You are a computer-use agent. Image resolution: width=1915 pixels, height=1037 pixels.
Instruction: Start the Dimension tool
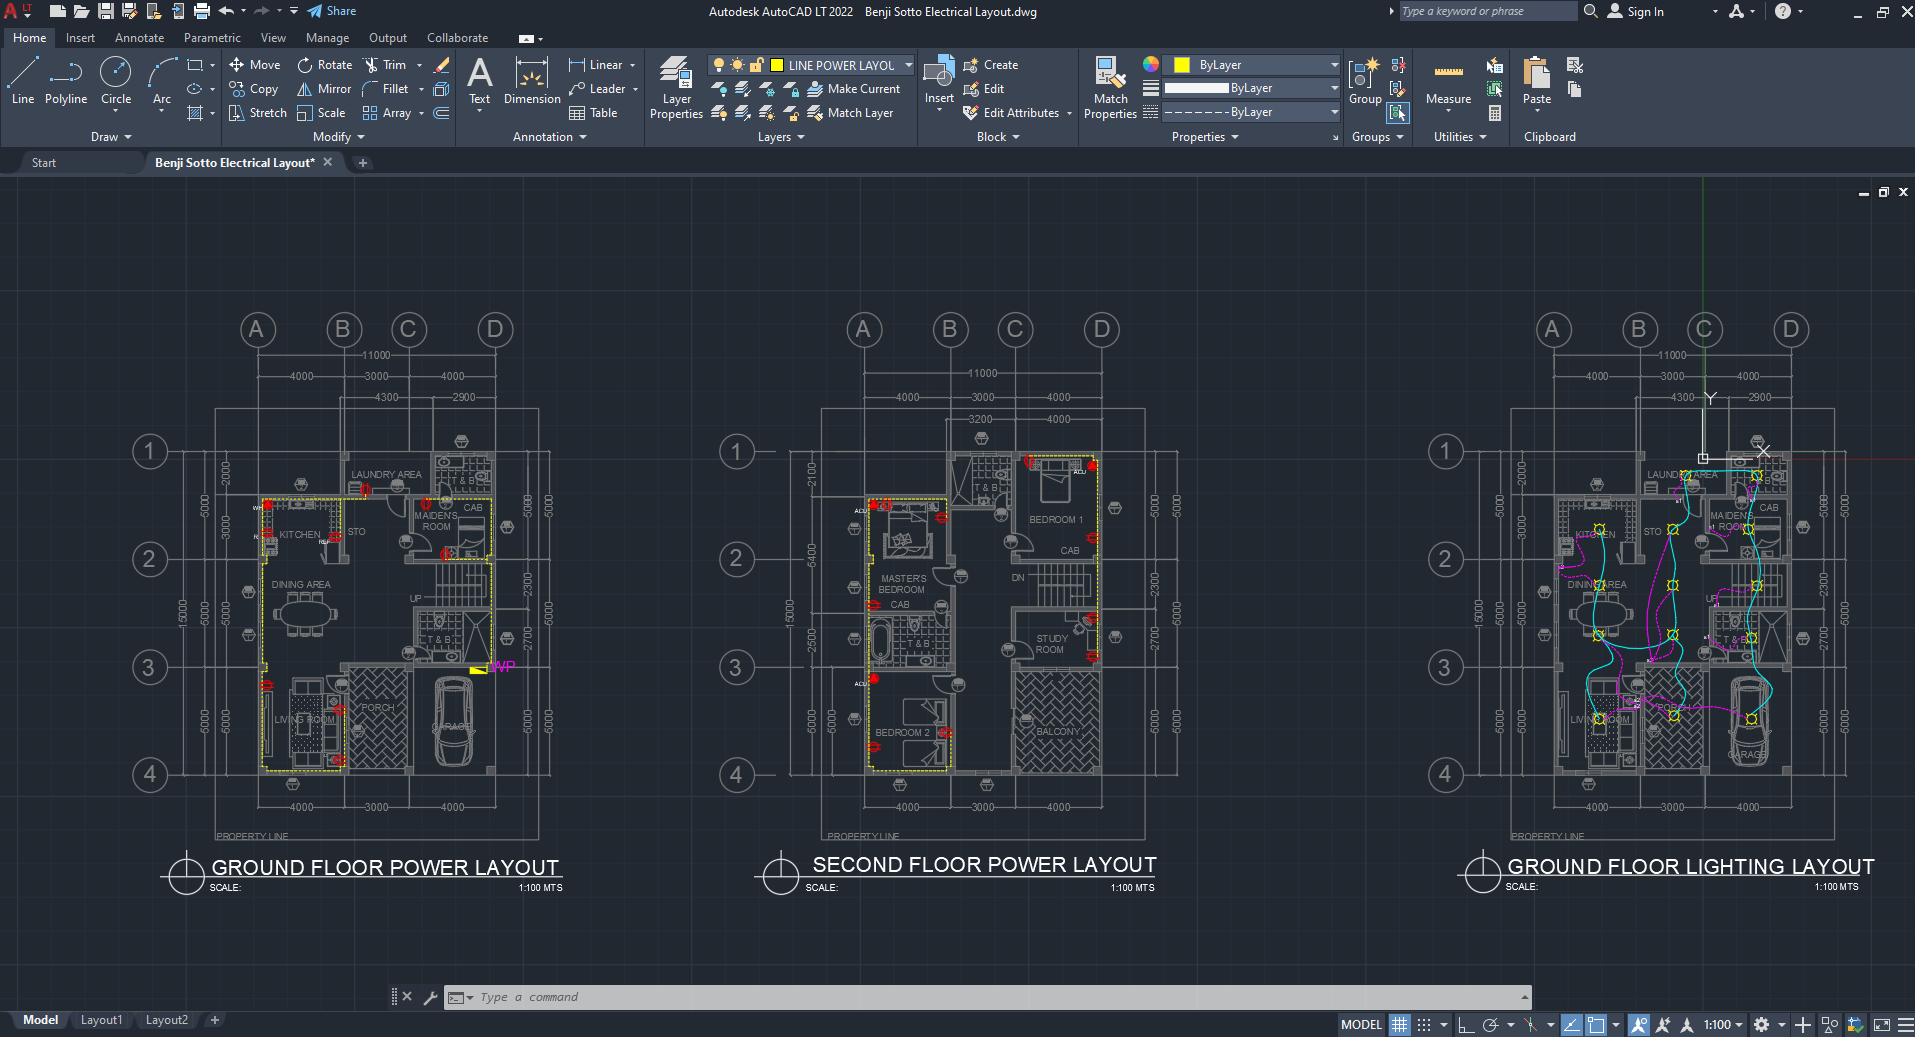pos(532,80)
